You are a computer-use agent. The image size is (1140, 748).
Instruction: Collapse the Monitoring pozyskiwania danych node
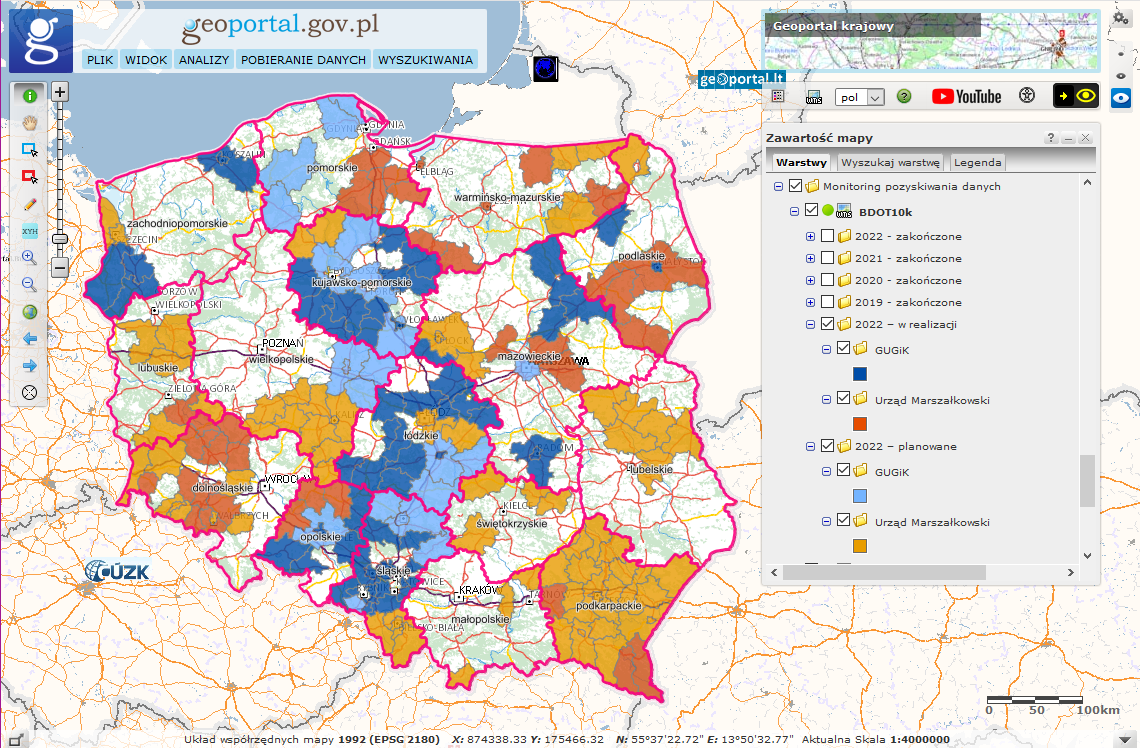click(x=778, y=186)
